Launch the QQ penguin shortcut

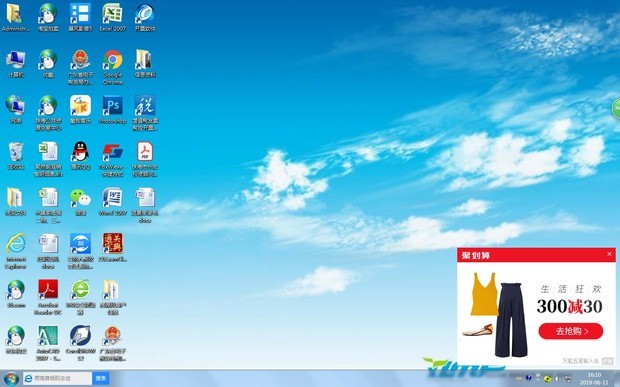pyautogui.click(x=80, y=156)
